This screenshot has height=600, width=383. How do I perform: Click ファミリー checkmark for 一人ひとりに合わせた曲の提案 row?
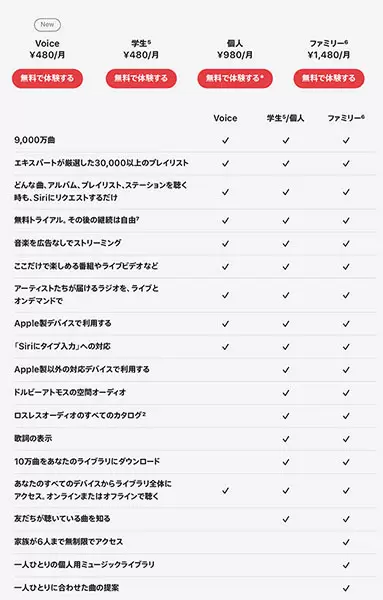click(x=346, y=588)
